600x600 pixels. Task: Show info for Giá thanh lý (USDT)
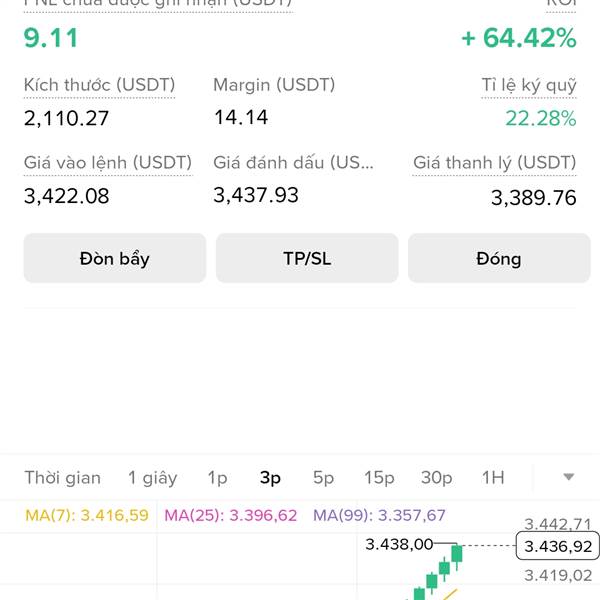494,163
